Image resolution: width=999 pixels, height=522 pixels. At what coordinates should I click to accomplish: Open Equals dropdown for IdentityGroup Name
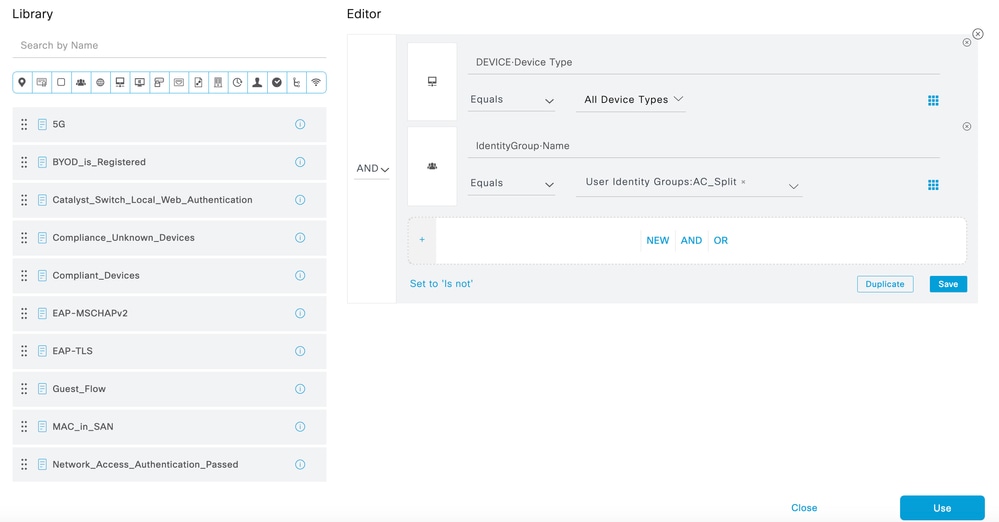point(512,184)
